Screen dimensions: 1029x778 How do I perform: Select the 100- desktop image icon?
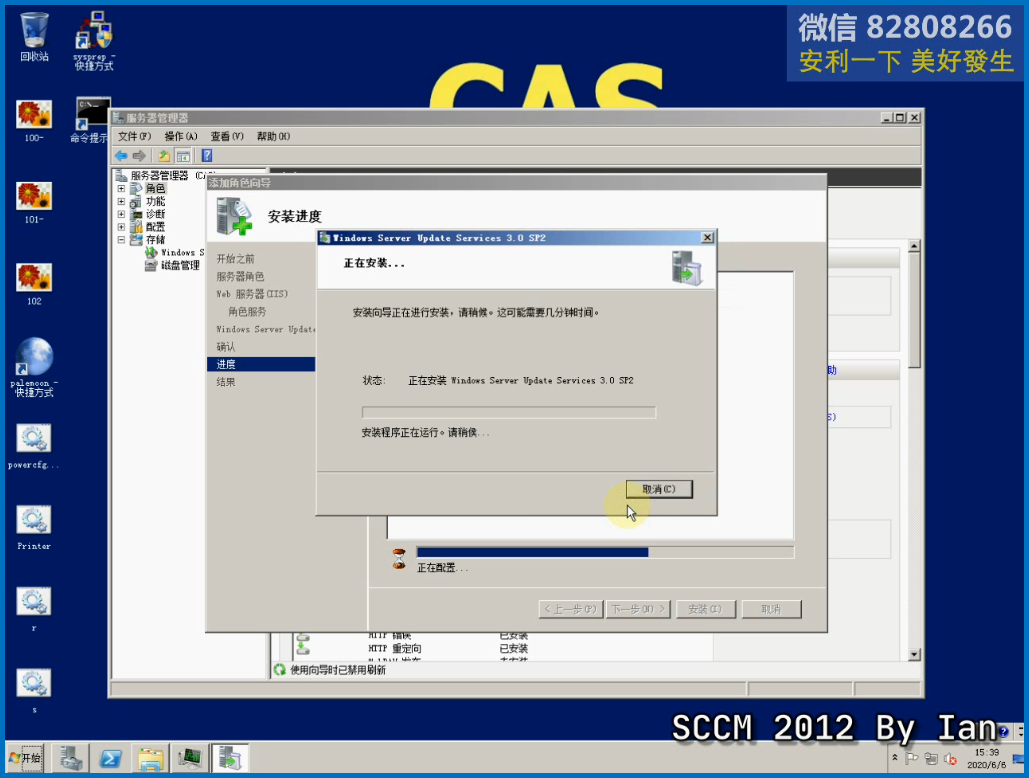pyautogui.click(x=34, y=121)
